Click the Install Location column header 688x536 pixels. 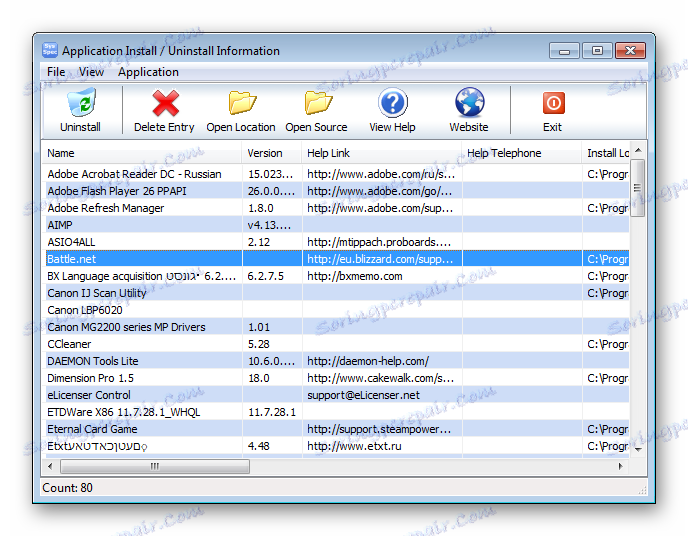pos(606,153)
